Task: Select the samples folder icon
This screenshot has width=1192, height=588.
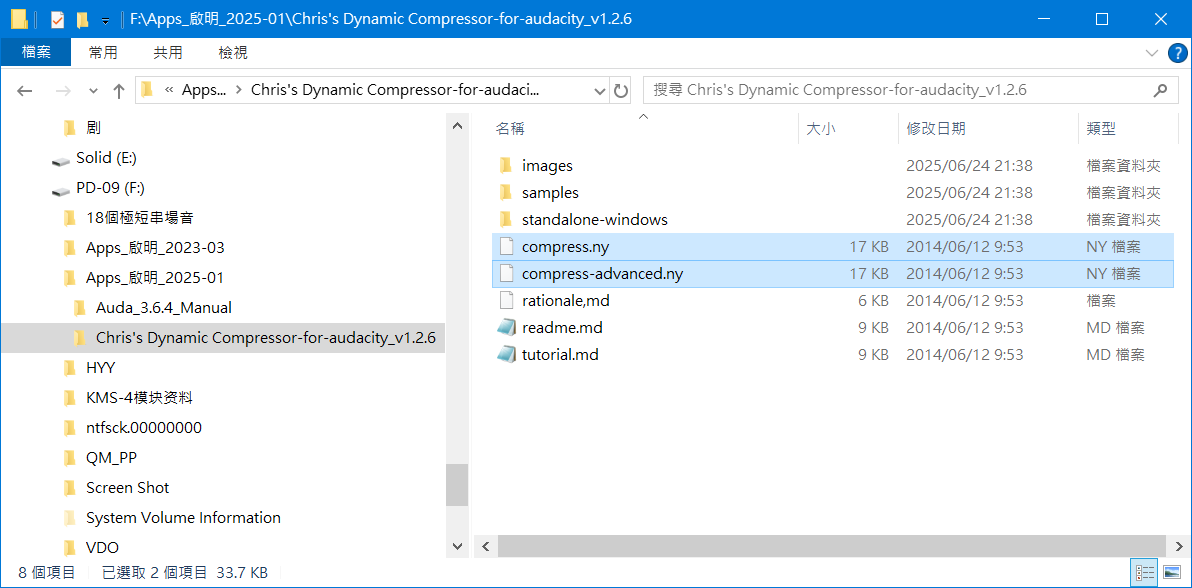Action: pyautogui.click(x=506, y=192)
